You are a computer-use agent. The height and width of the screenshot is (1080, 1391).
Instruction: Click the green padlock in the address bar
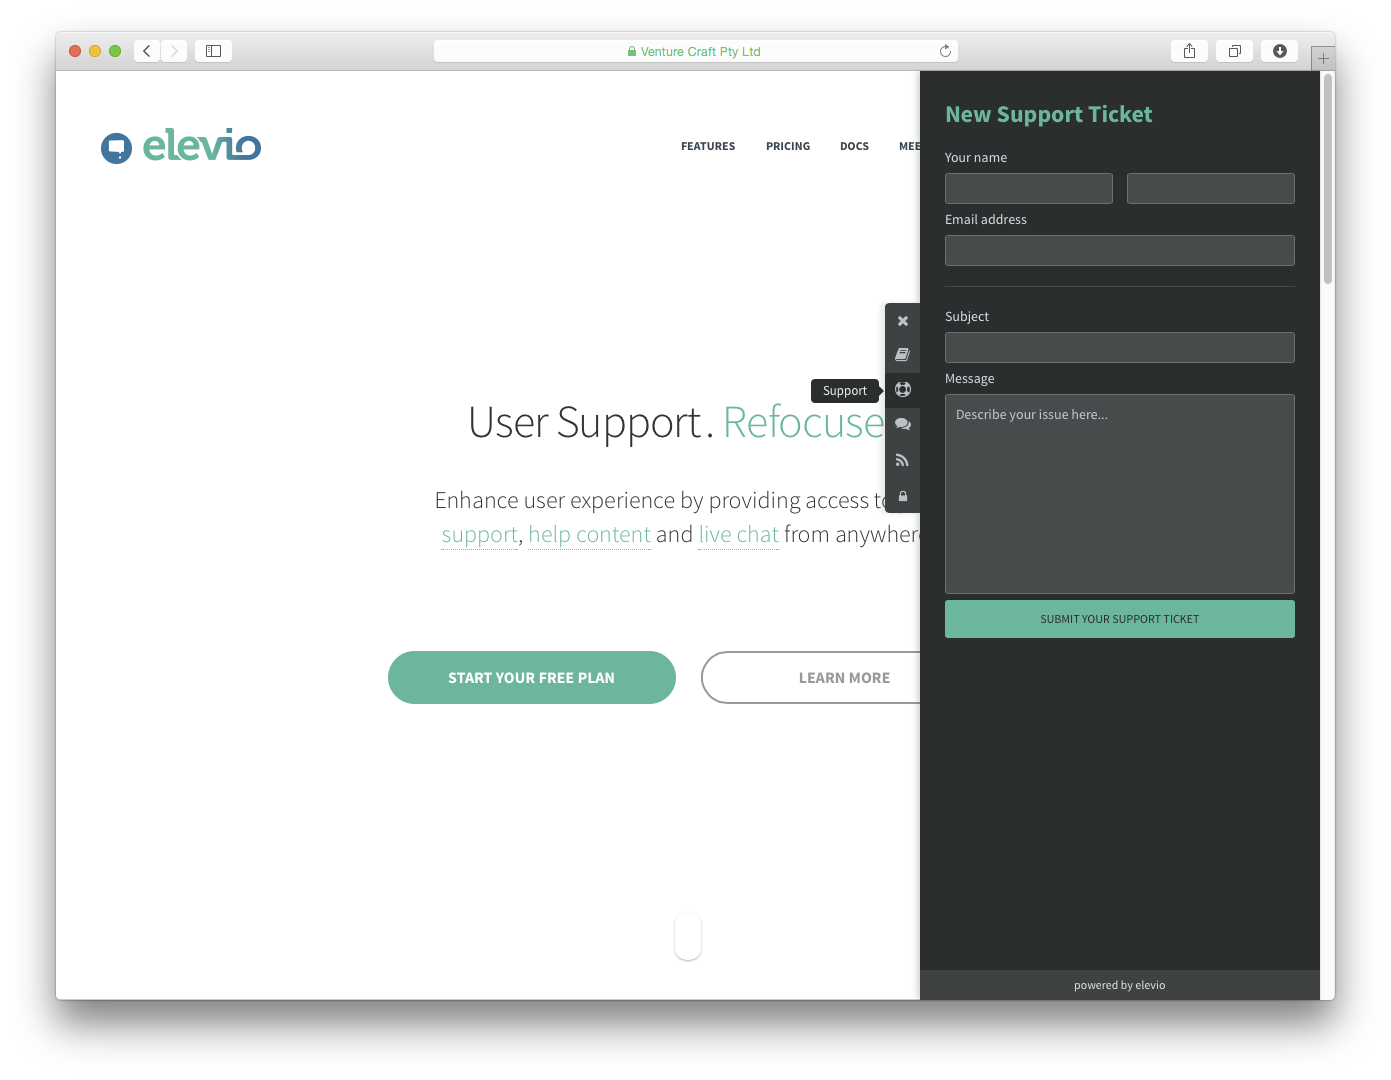(632, 51)
